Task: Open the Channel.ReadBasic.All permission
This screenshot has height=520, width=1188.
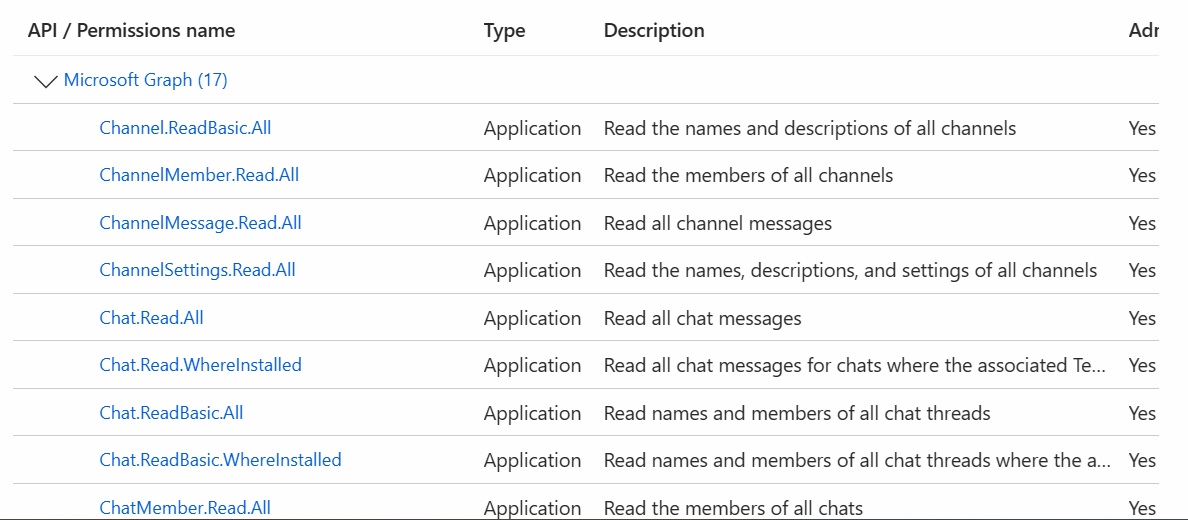Action: tap(185, 128)
